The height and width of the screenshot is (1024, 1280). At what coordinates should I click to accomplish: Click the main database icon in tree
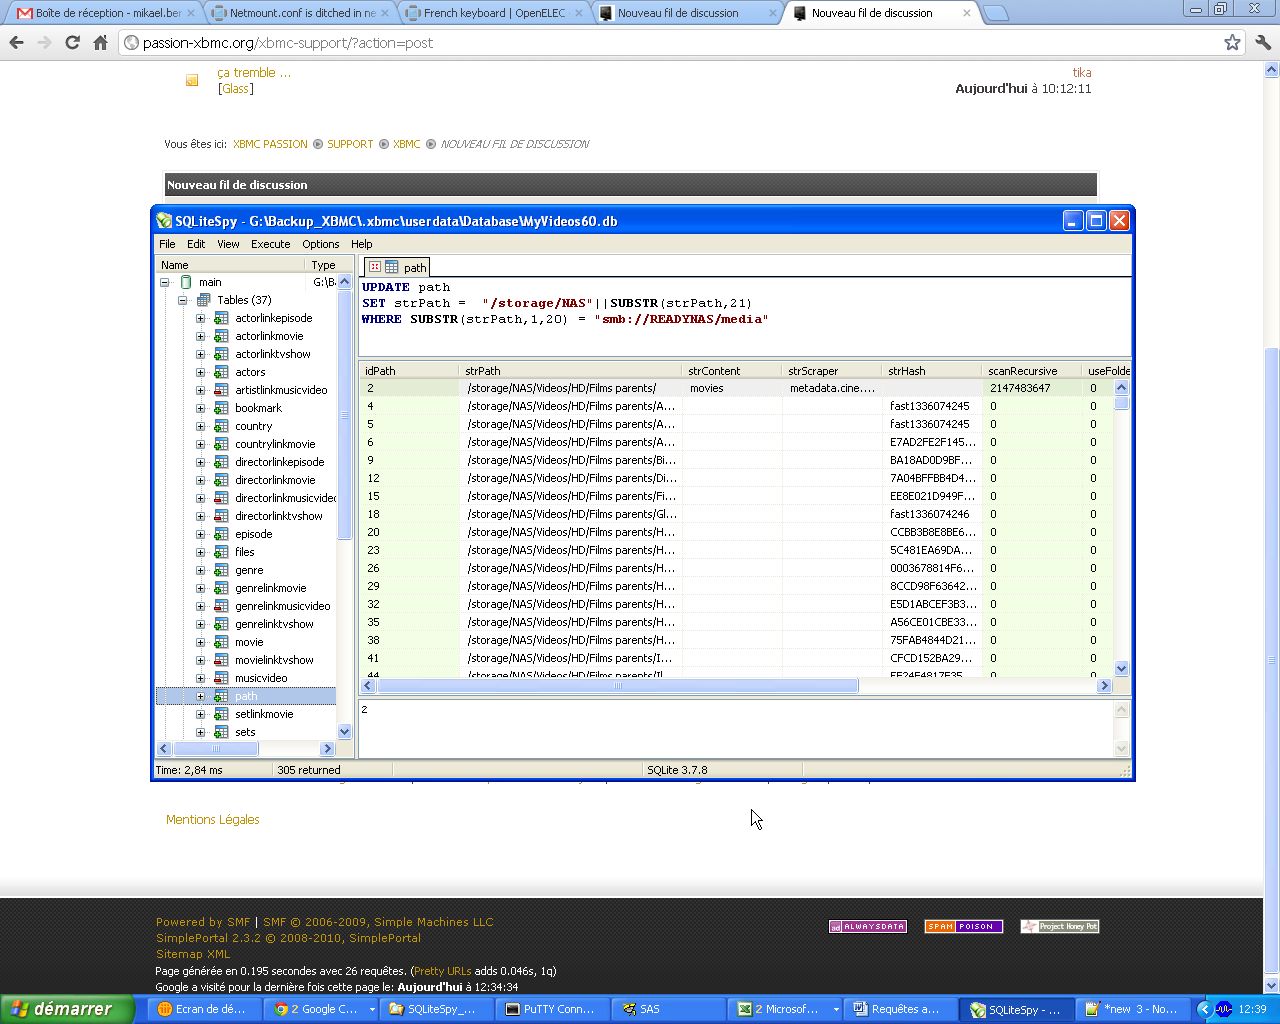click(186, 282)
